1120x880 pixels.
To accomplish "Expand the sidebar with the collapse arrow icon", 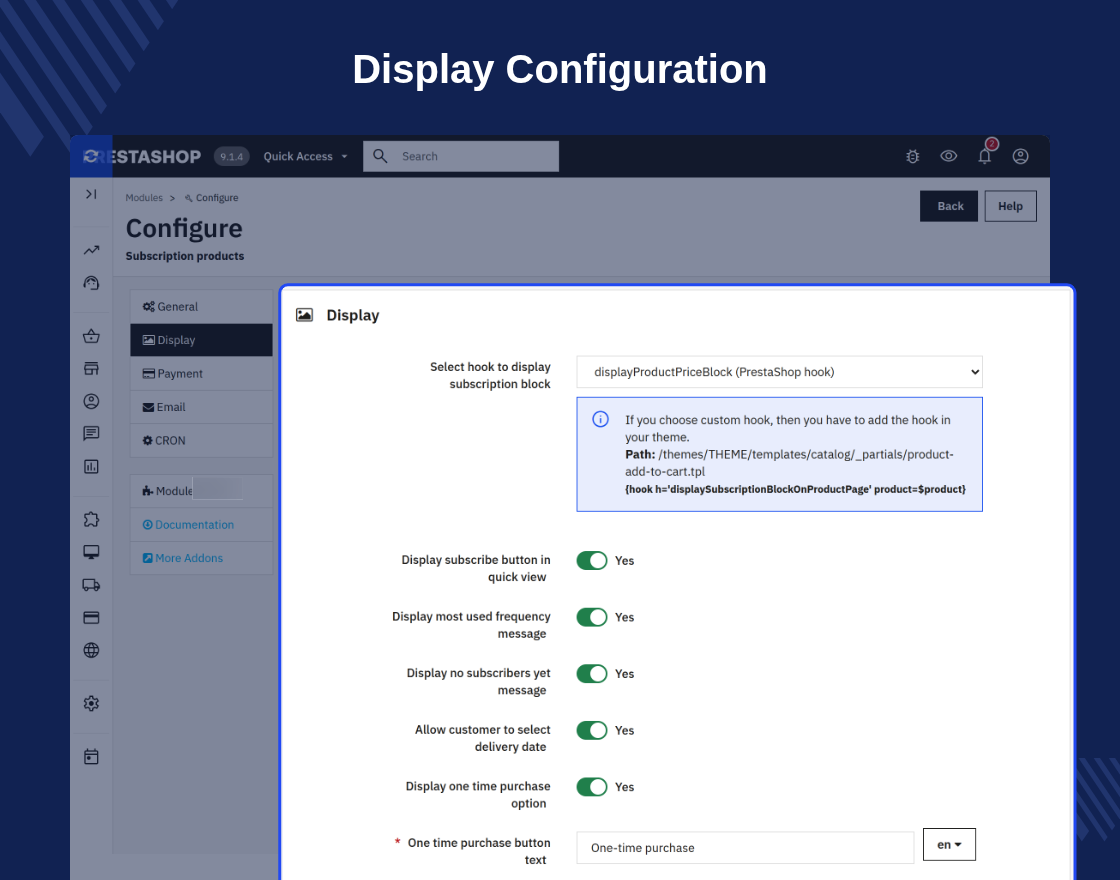I will (x=91, y=194).
